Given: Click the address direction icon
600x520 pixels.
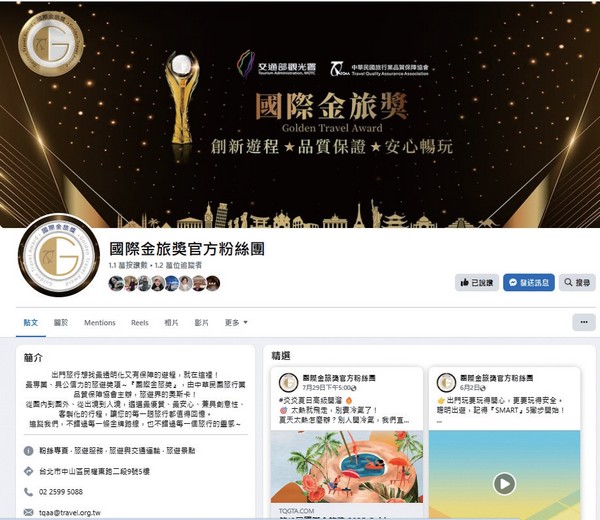Looking at the screenshot, I should tap(28, 471).
